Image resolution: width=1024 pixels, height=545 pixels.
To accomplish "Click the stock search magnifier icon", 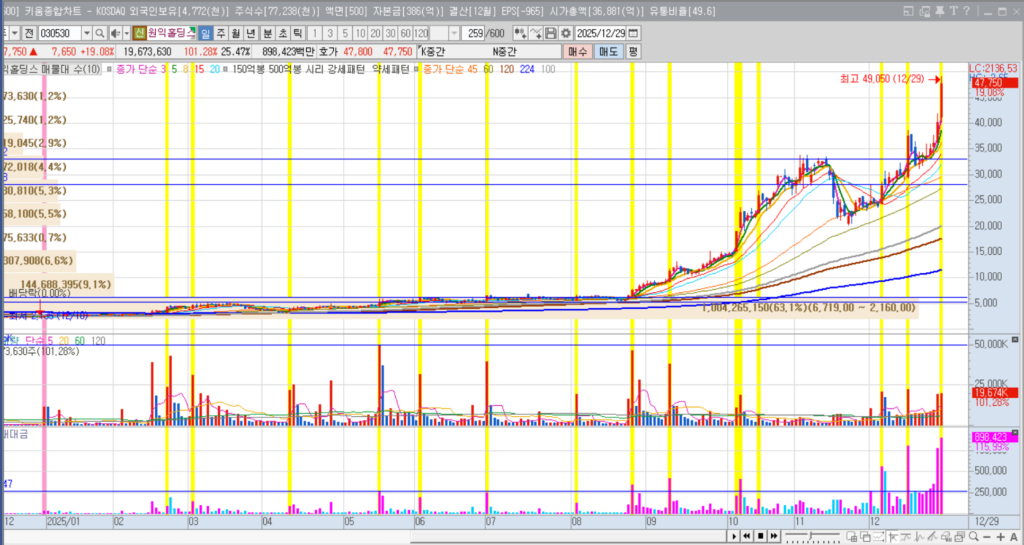I will point(99,33).
